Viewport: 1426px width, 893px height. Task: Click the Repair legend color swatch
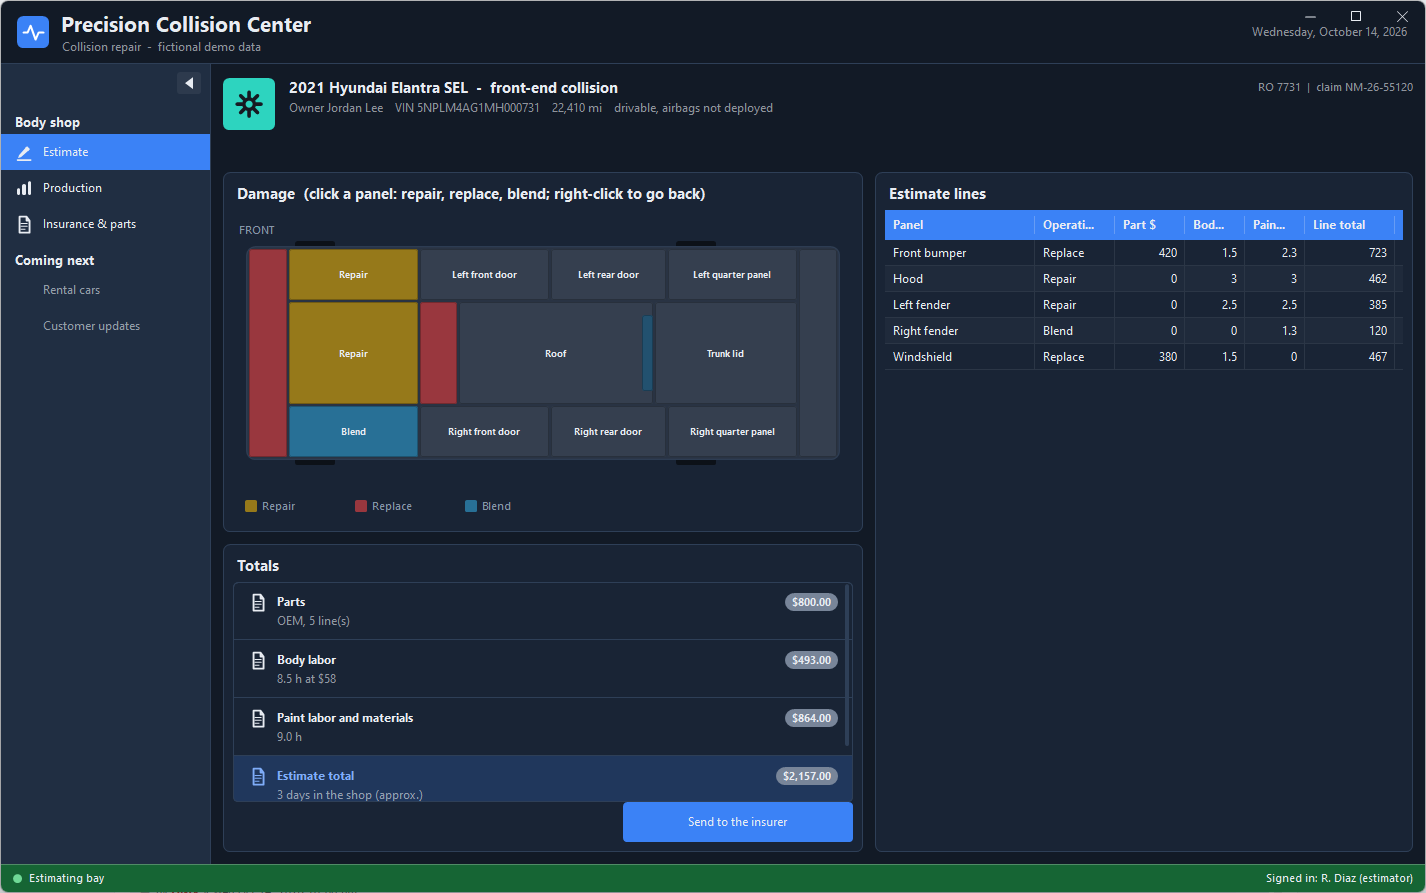[x=251, y=506]
